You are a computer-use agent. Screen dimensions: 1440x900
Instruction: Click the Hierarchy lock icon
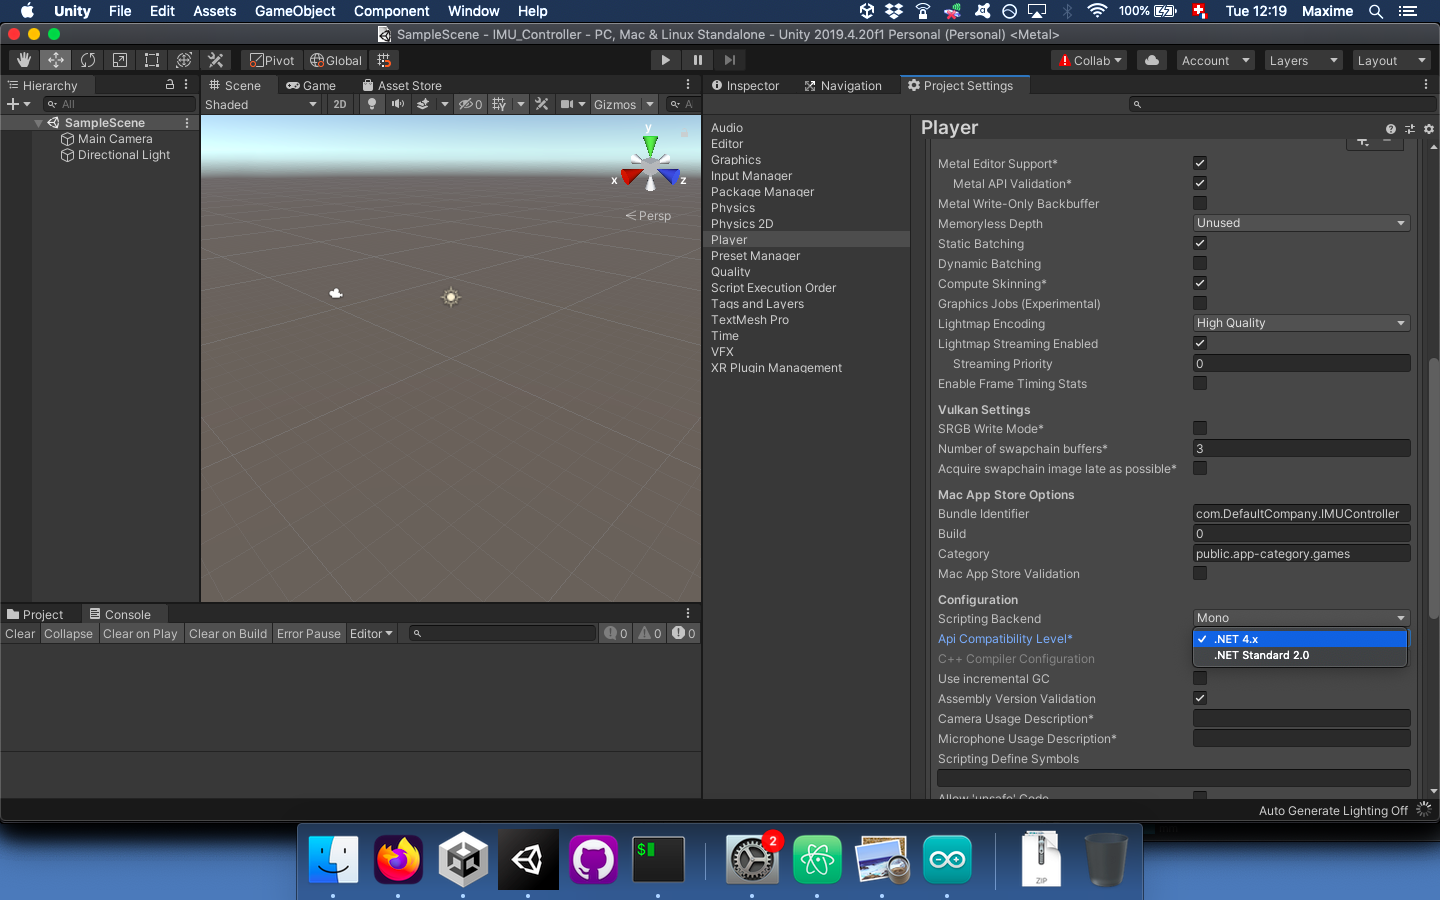170,85
